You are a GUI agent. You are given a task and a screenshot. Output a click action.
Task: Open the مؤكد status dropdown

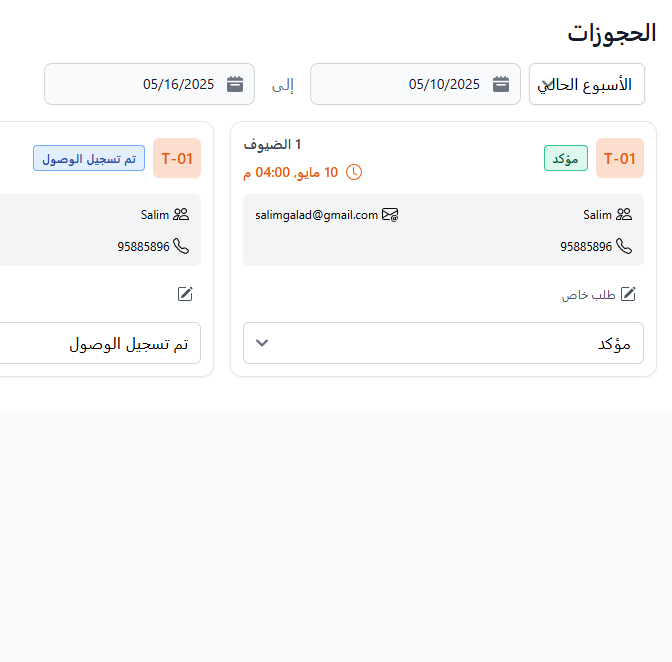point(443,343)
